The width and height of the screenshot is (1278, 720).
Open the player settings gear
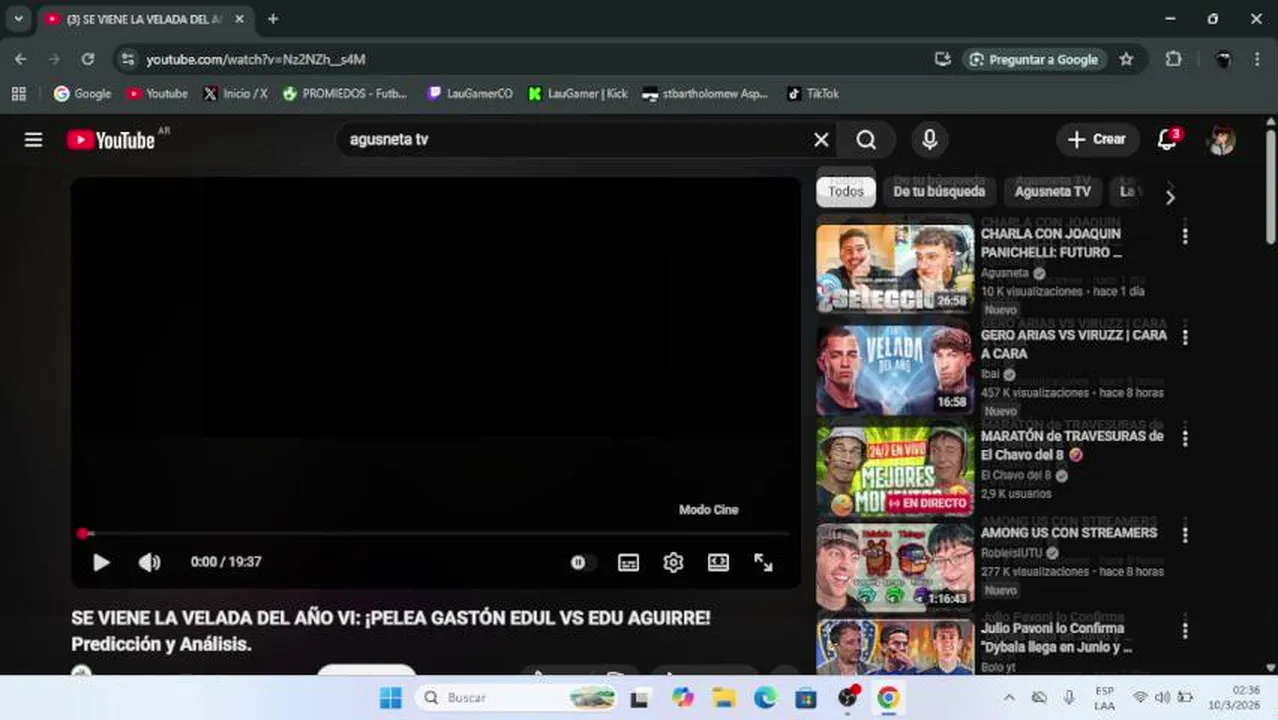tap(673, 562)
